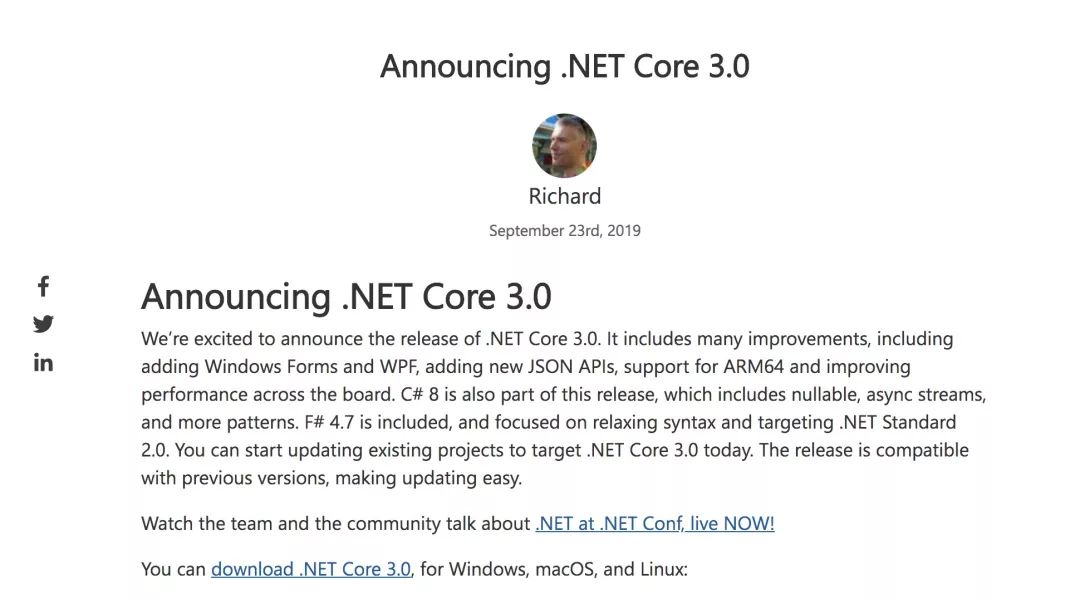Follow the download link for .NET Core 3.0
Image resolution: width=1080 pixels, height=599 pixels.
310,568
